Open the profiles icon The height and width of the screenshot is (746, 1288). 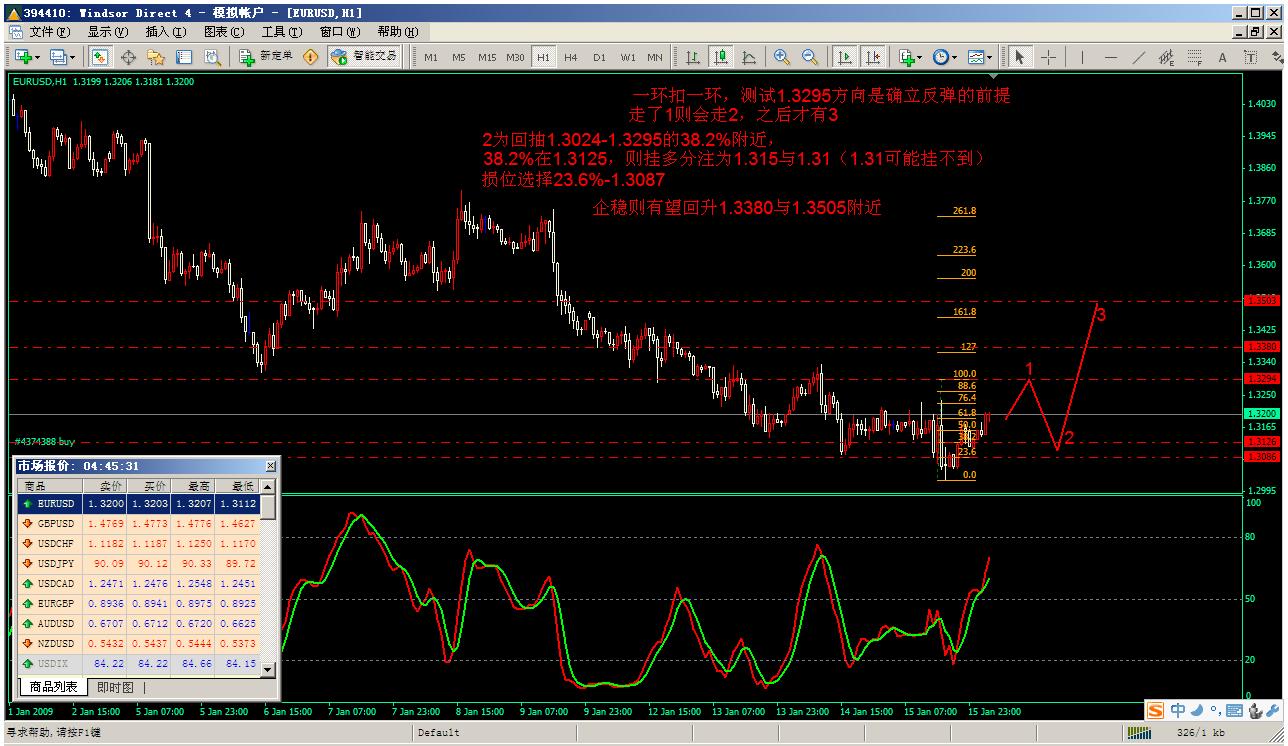58,57
